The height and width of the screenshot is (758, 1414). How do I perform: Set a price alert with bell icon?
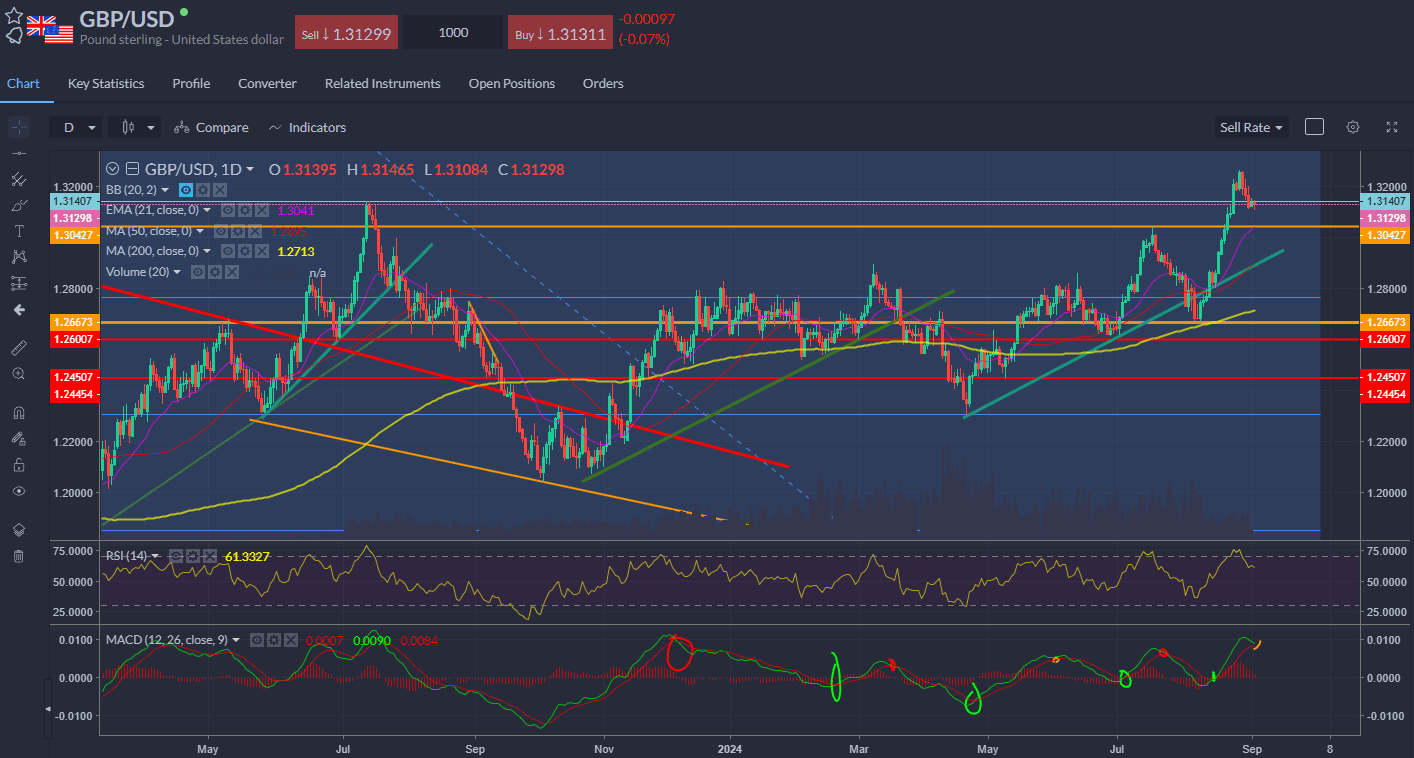(14, 36)
